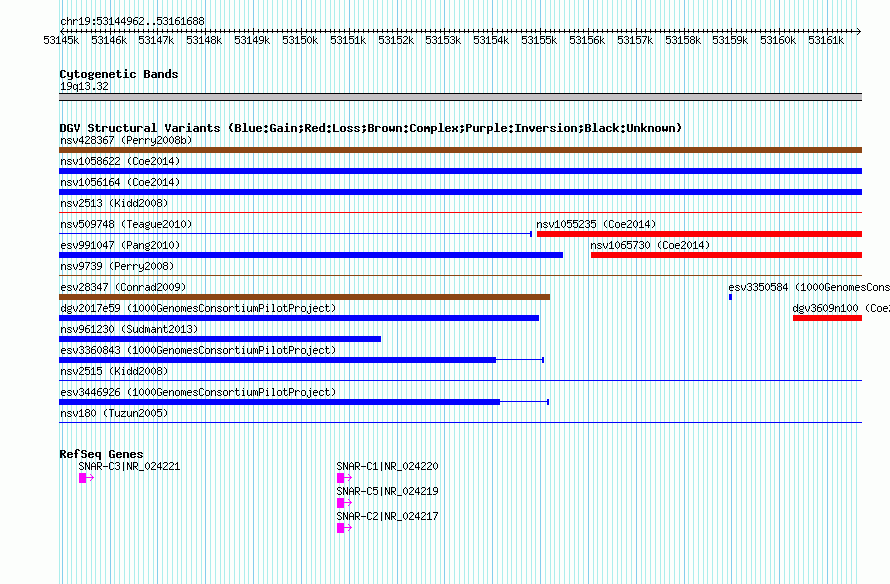This screenshot has height=584, width=890.
Task: Click the 19q13.32 cytogenetic band bar
Action: [x=460, y=97]
